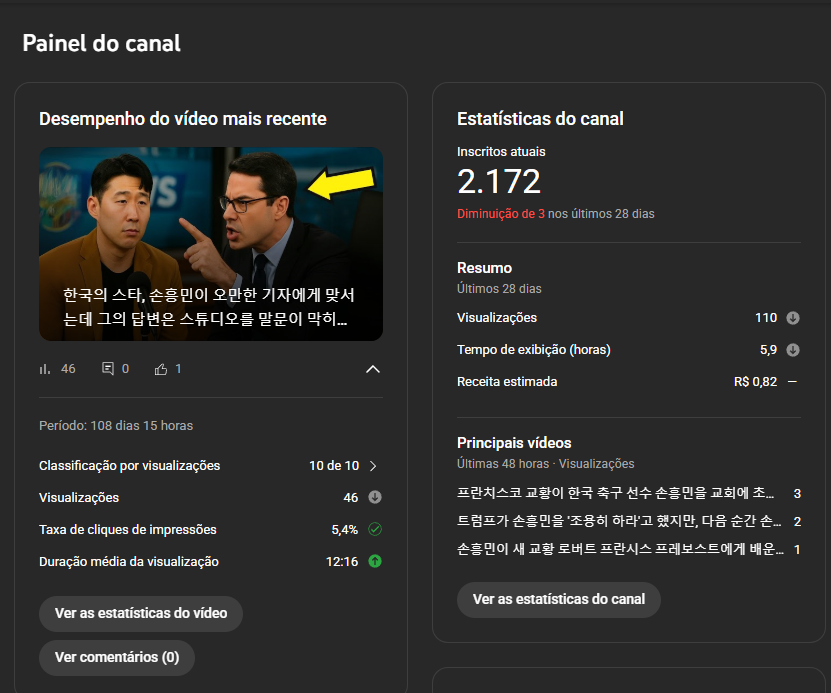Click the comments icon under the thumbnail
The height and width of the screenshot is (693, 831).
point(108,369)
